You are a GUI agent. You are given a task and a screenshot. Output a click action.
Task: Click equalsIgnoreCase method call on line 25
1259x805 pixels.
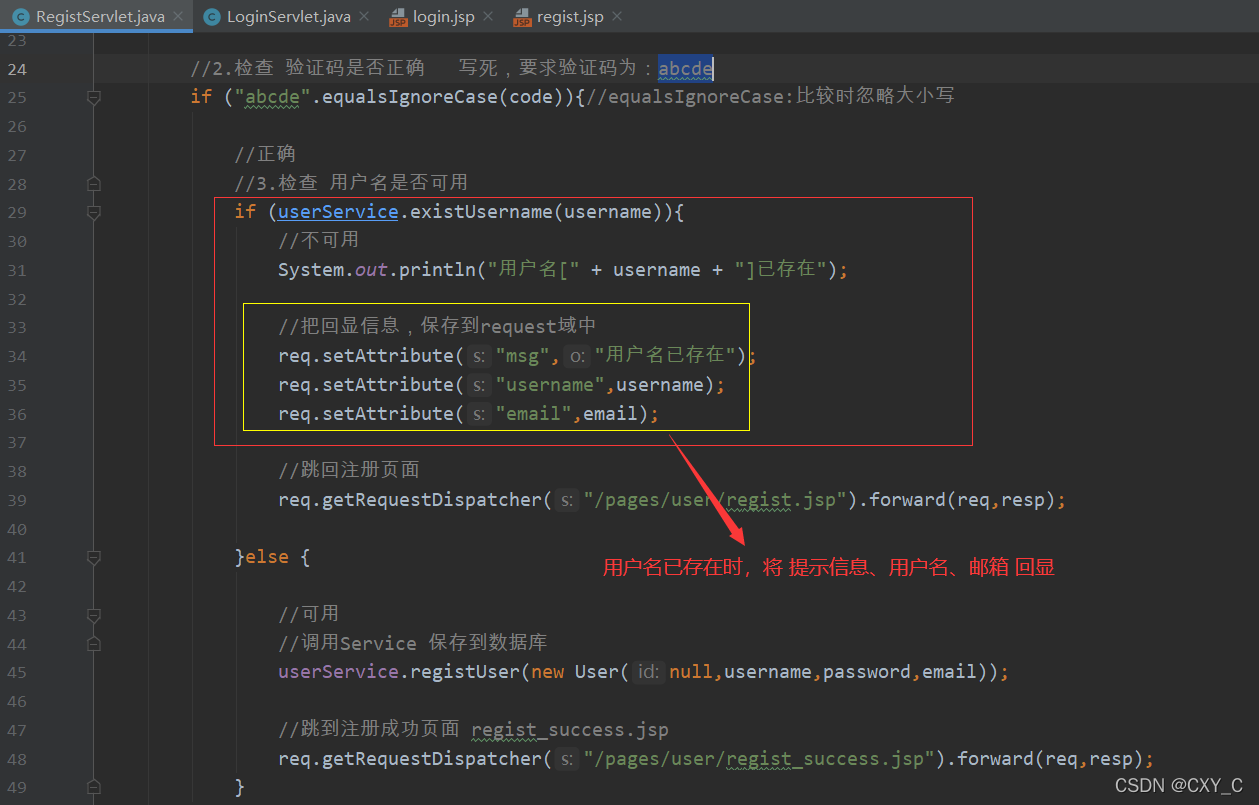(x=409, y=97)
